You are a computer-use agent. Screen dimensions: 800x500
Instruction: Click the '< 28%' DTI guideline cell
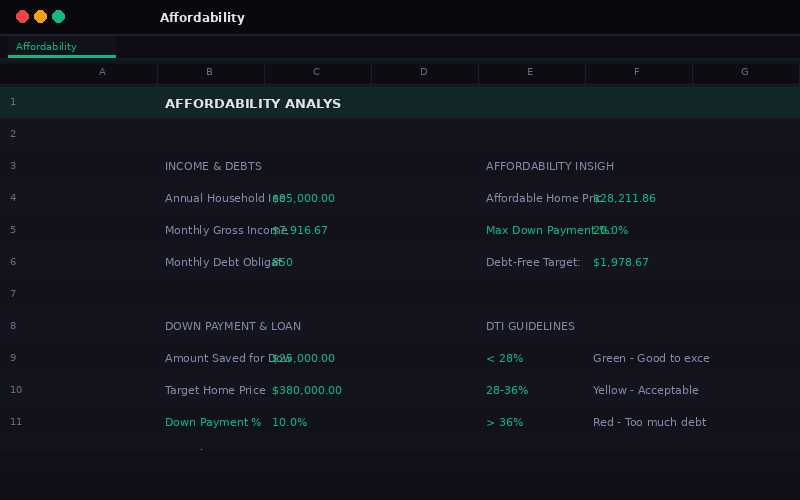pyautogui.click(x=505, y=358)
